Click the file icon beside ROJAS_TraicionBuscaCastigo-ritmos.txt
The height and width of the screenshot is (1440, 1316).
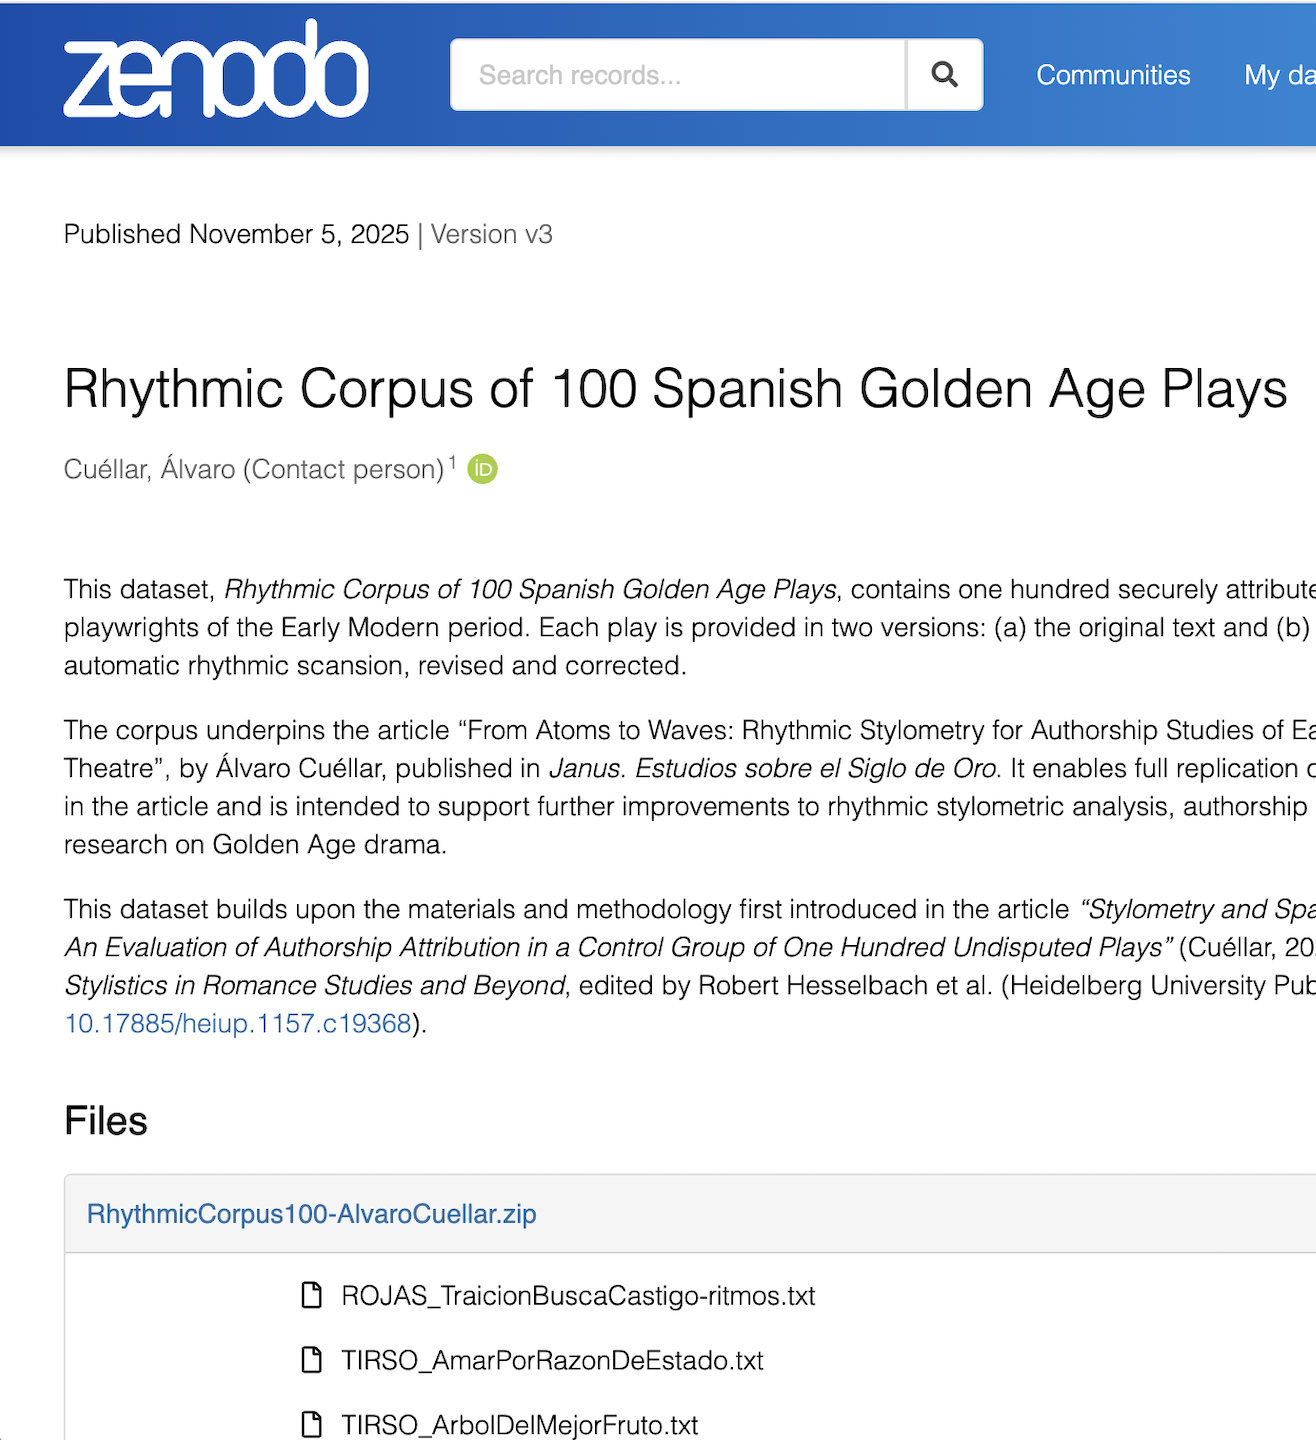311,1294
